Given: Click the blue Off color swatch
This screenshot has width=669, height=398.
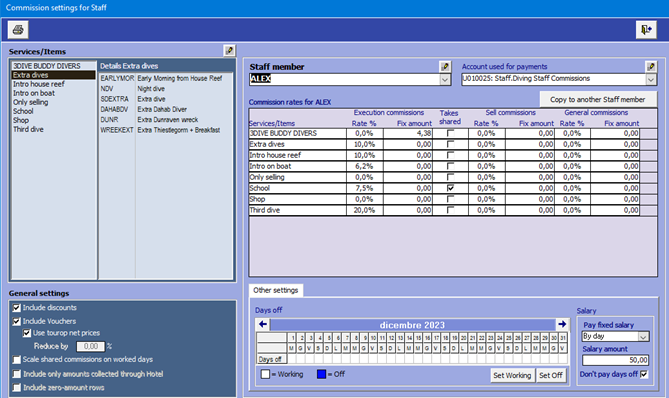Looking at the screenshot, I should pos(321,374).
